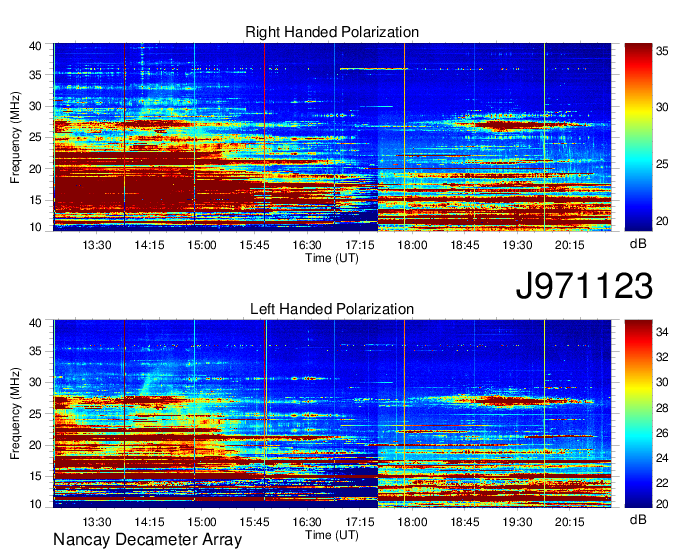The image size is (680, 552).
Task: Click the dB label under Right Handed color bar
Action: pos(638,244)
